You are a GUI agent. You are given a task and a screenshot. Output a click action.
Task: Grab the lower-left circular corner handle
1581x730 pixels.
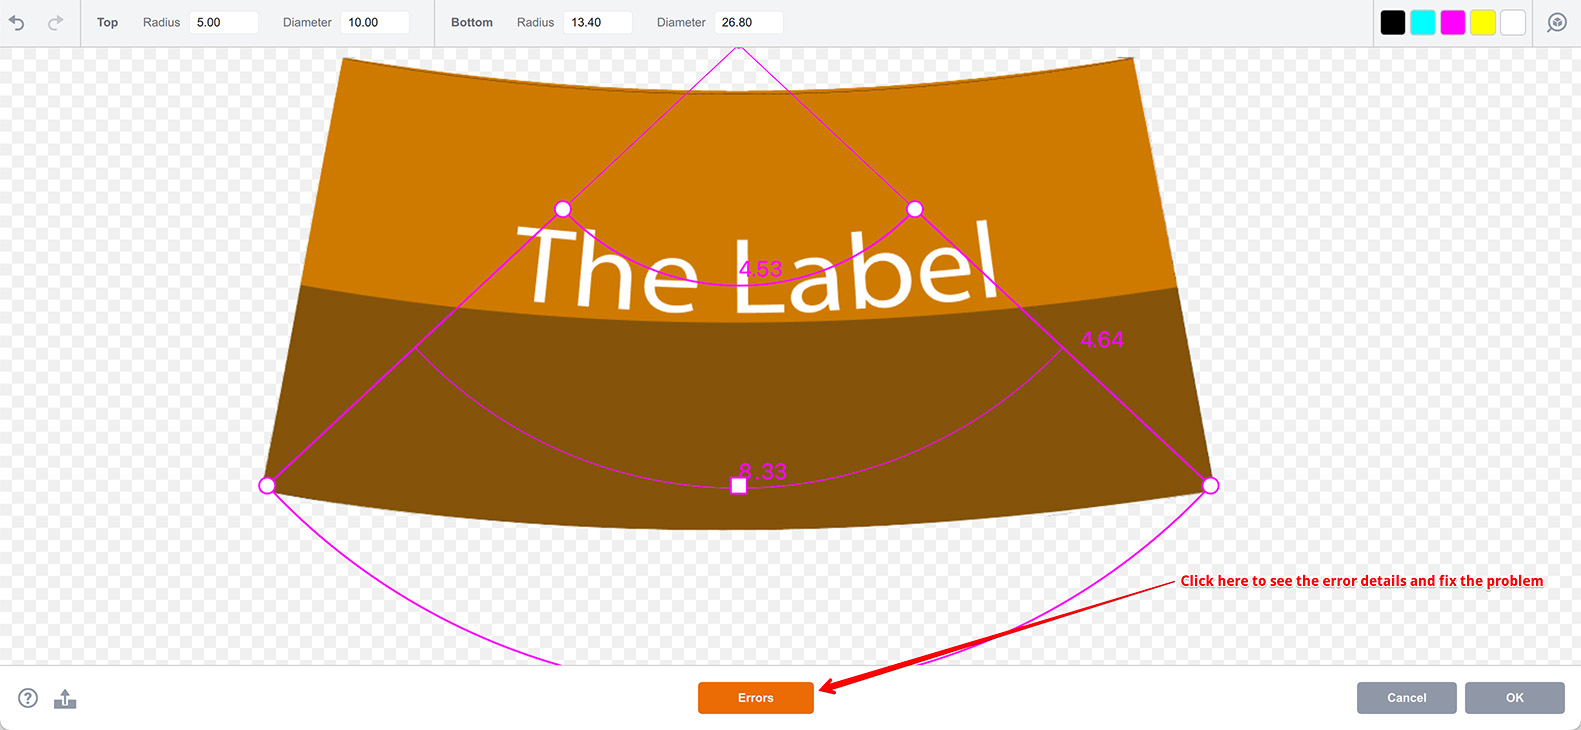click(x=267, y=486)
